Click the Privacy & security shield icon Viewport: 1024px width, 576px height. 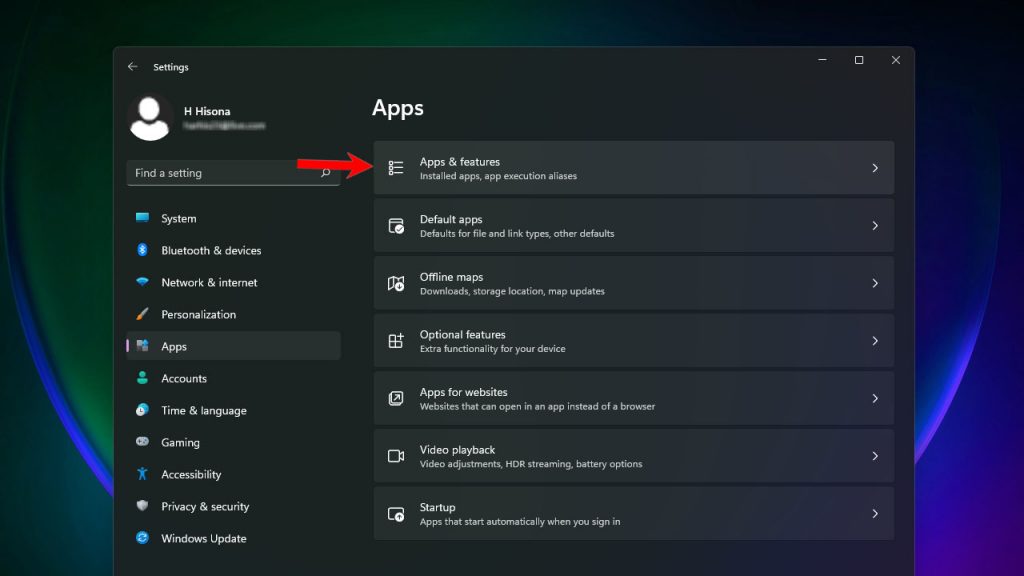(x=142, y=505)
